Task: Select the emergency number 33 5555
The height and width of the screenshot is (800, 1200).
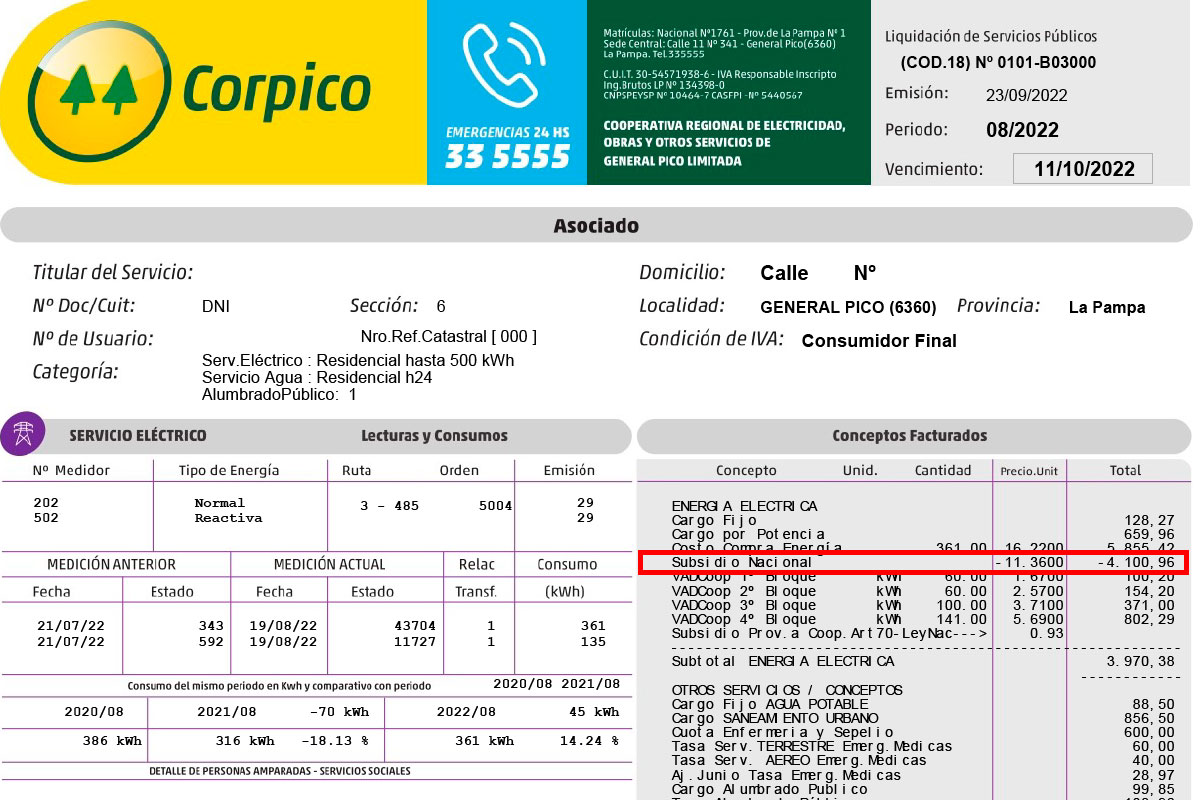Action: (x=507, y=156)
